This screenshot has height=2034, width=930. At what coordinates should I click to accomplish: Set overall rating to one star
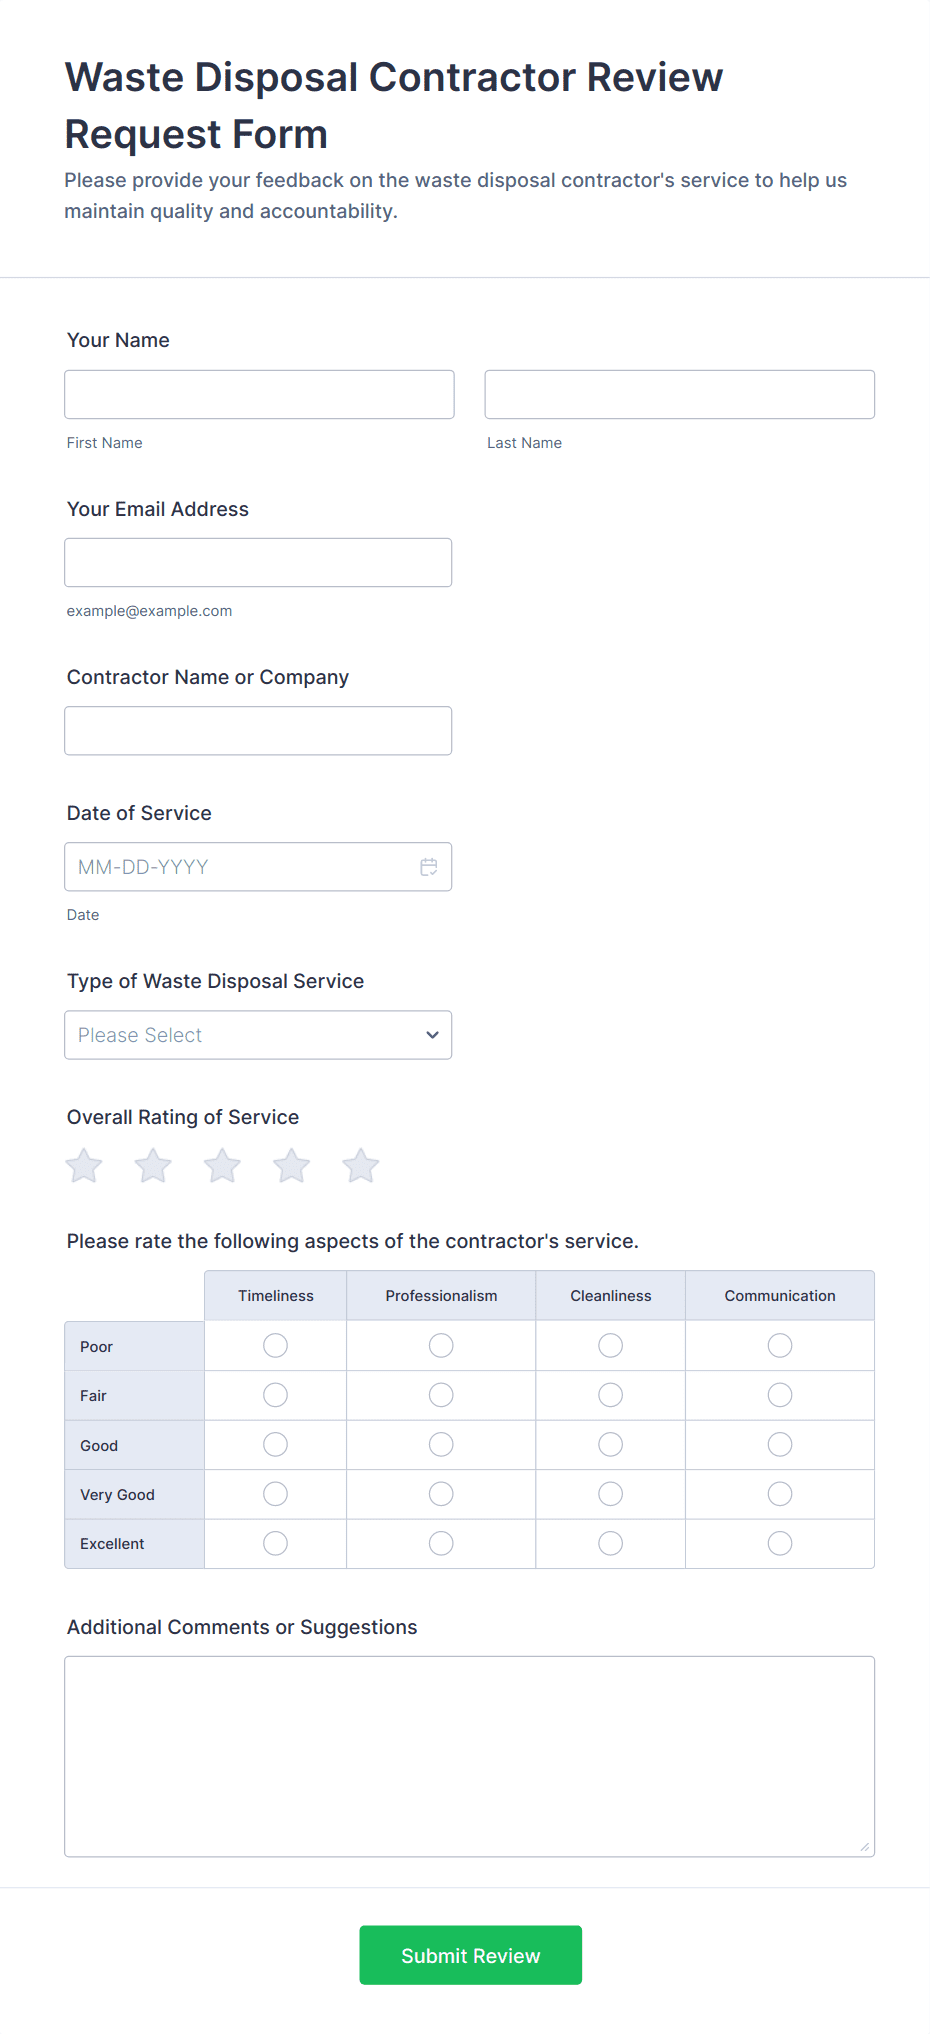[84, 1166]
